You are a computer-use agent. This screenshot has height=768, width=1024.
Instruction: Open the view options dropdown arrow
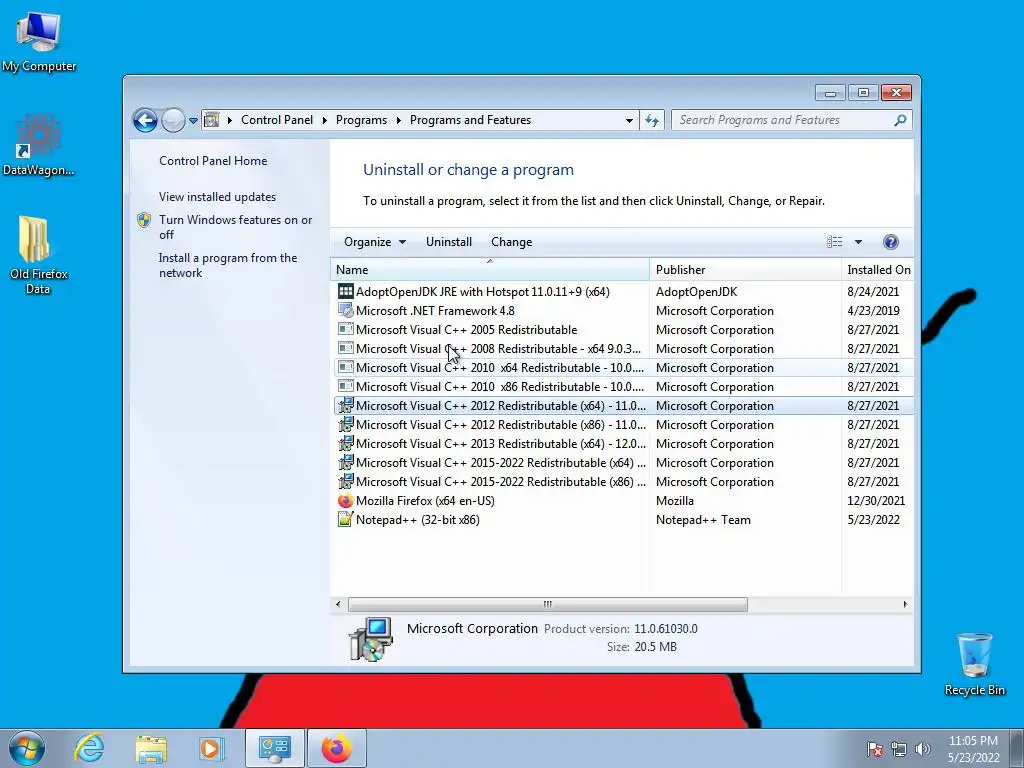tap(858, 242)
